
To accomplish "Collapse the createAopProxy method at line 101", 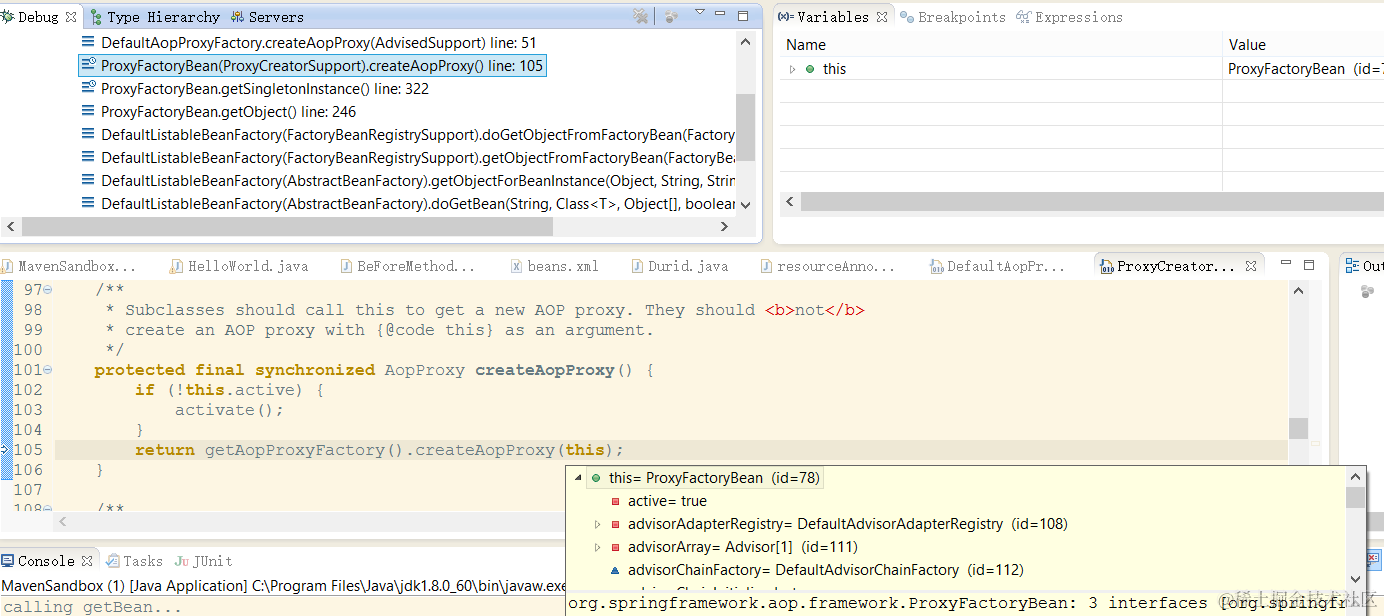I will tap(48, 370).
